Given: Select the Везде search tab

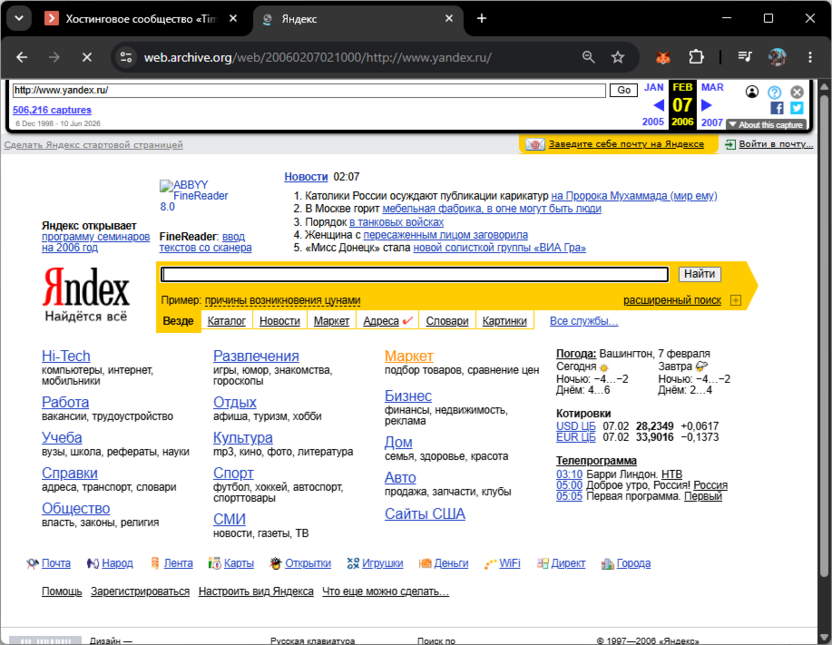Looking at the screenshot, I should tap(178, 321).
